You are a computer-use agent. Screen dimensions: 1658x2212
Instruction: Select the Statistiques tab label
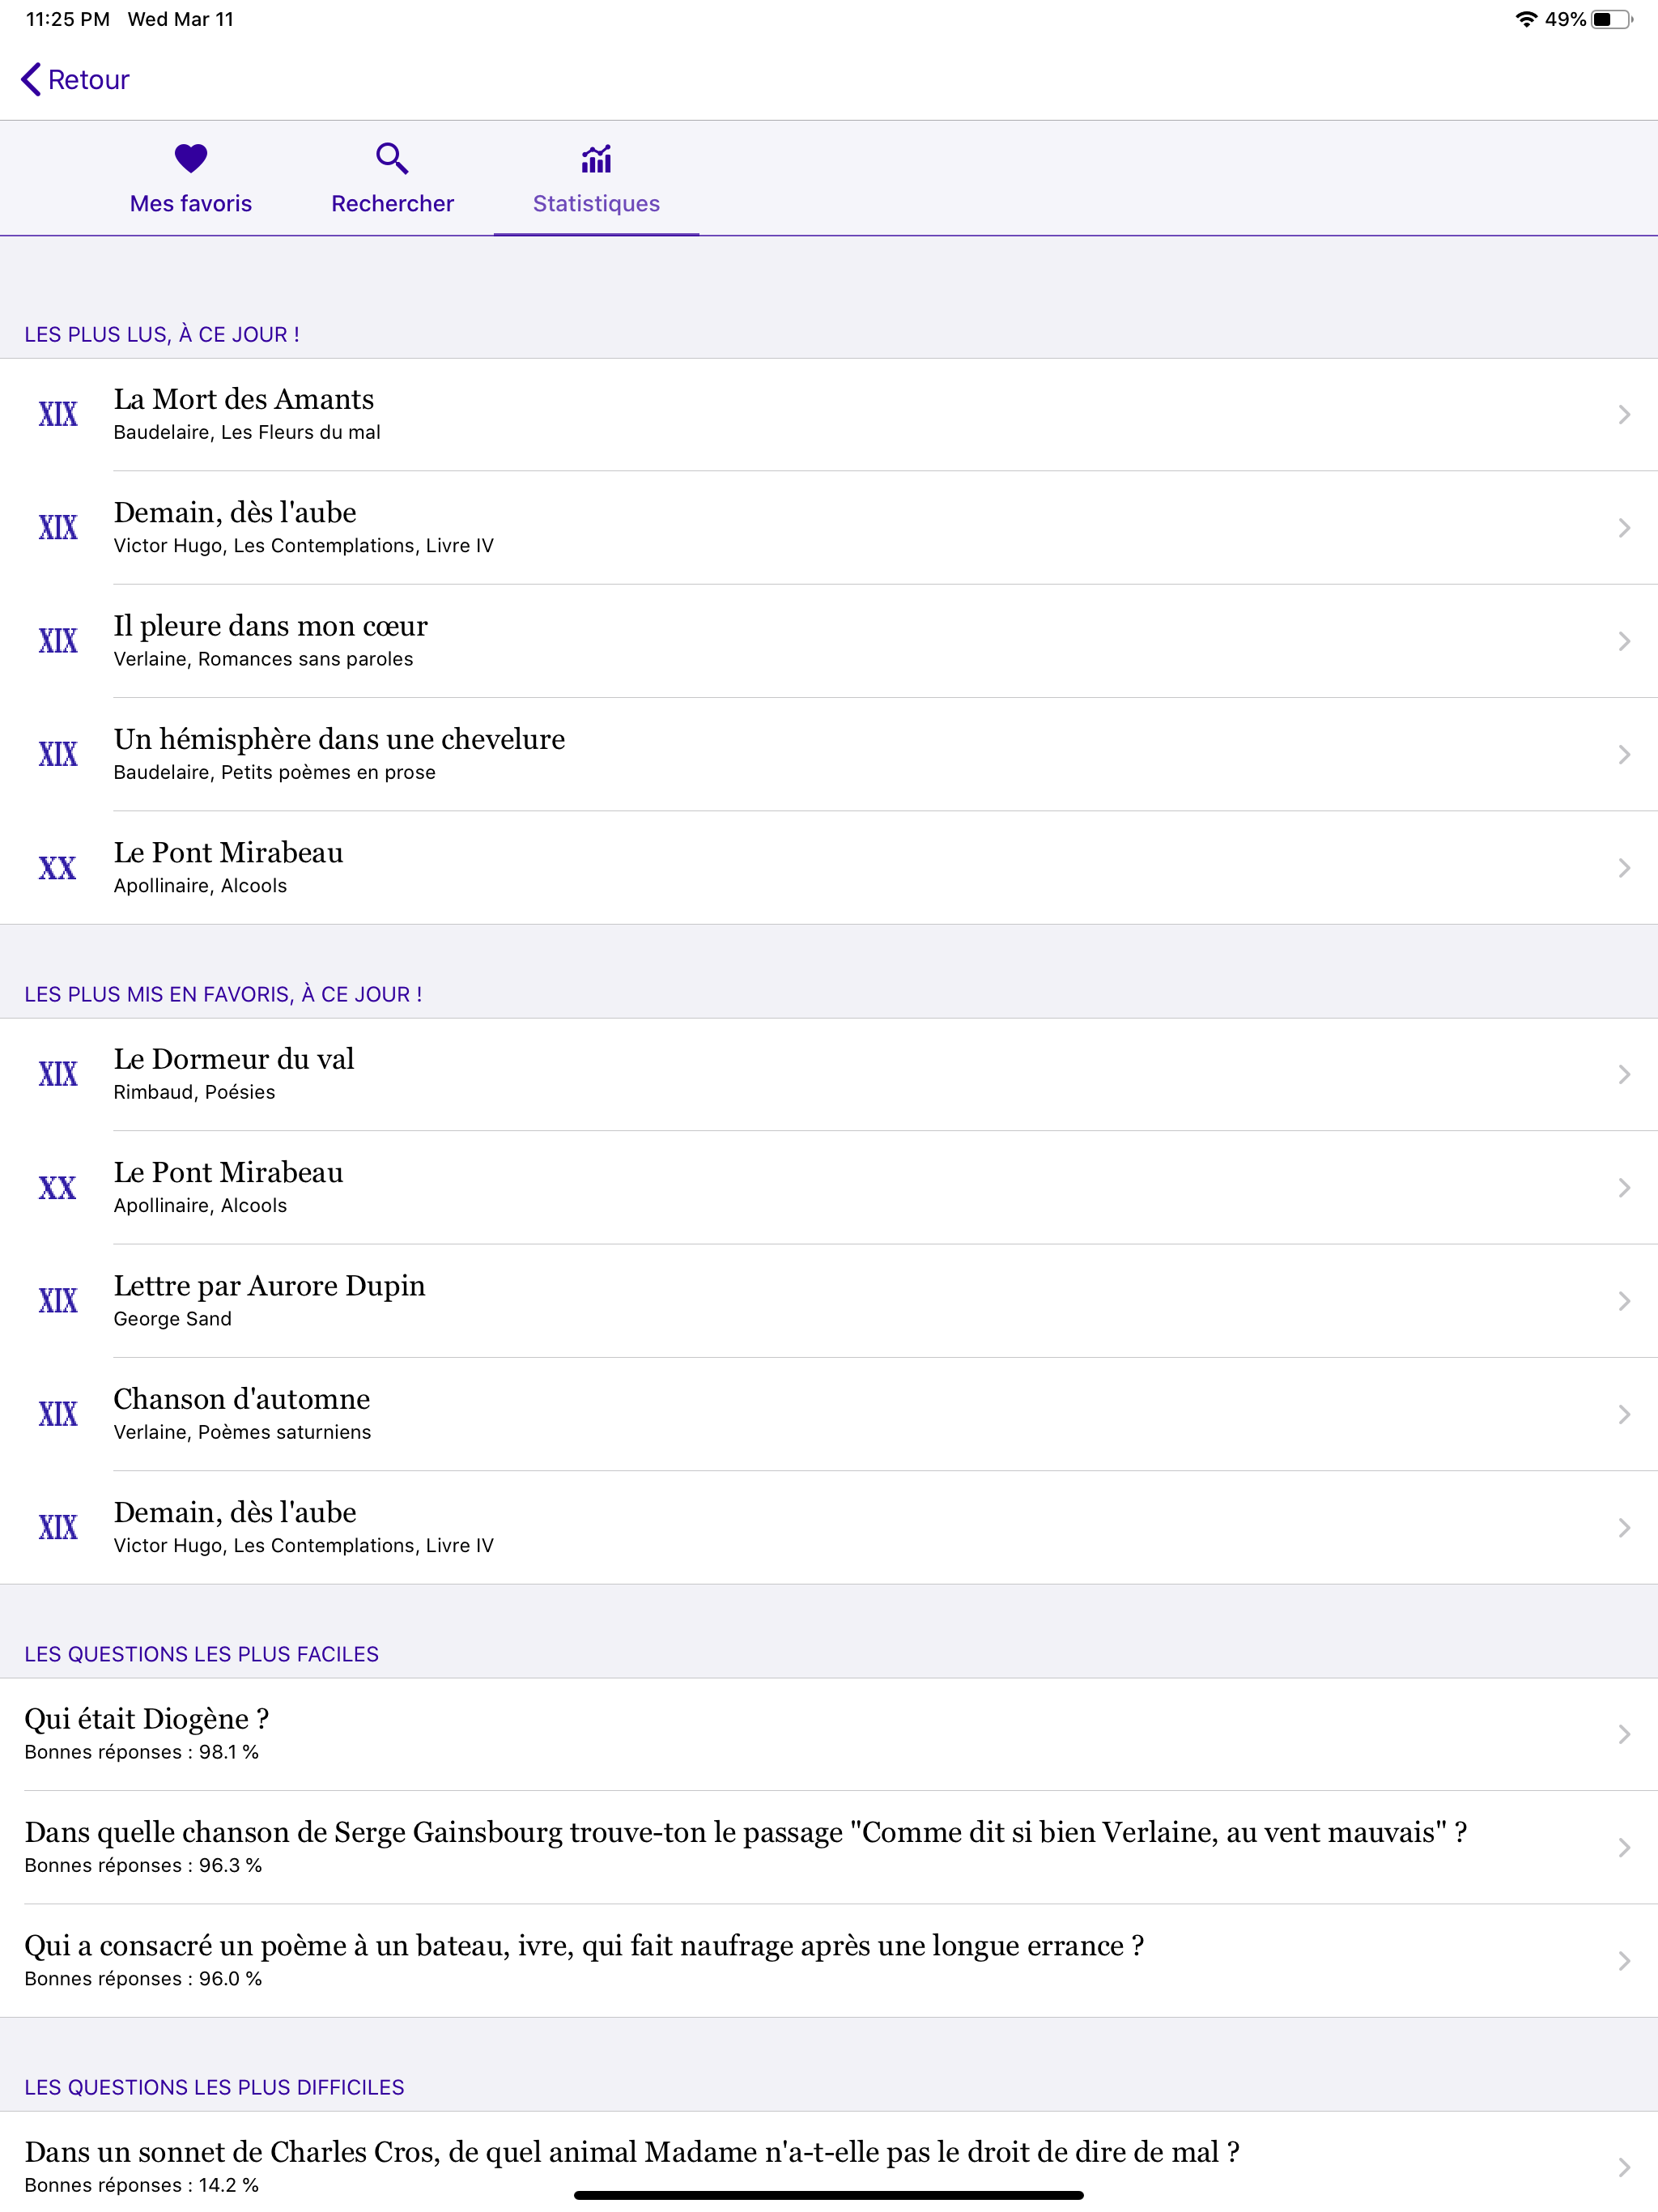pyautogui.click(x=596, y=204)
